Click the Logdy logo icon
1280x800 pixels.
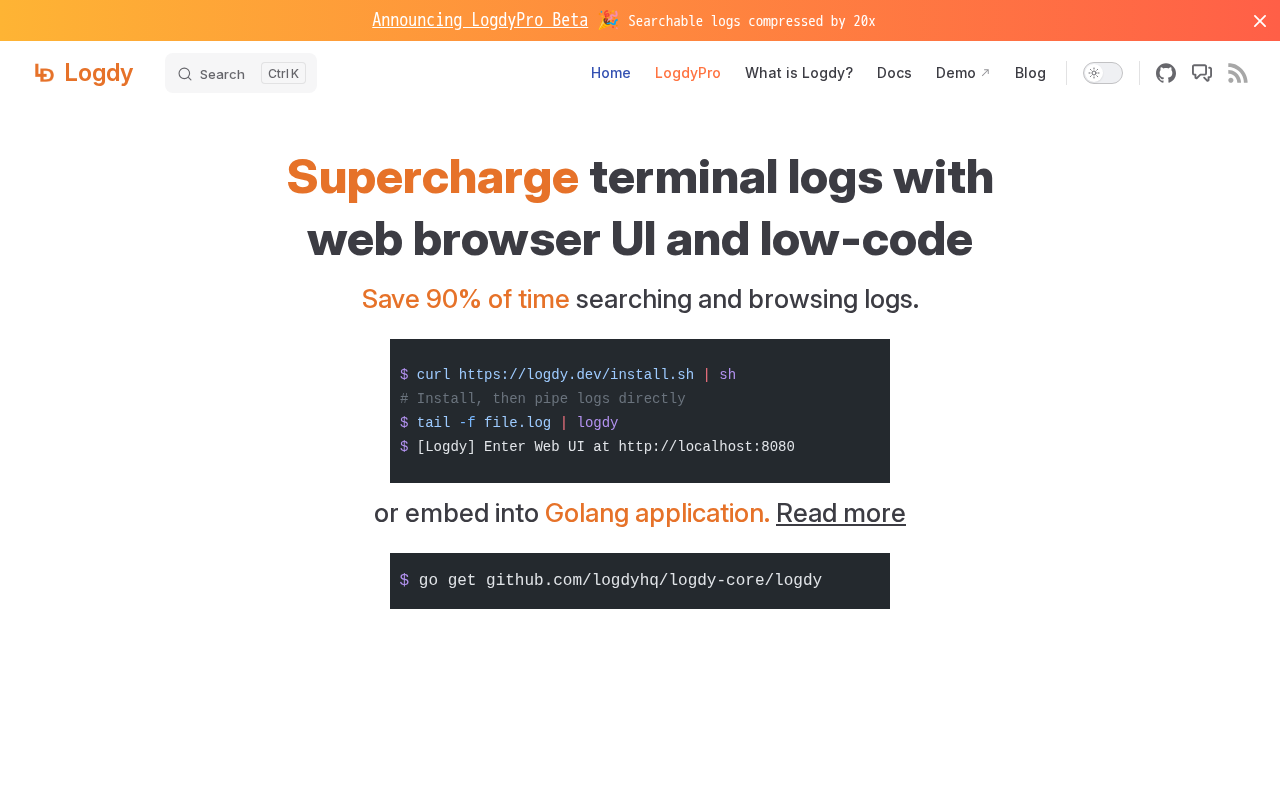pyautogui.click(x=44, y=73)
